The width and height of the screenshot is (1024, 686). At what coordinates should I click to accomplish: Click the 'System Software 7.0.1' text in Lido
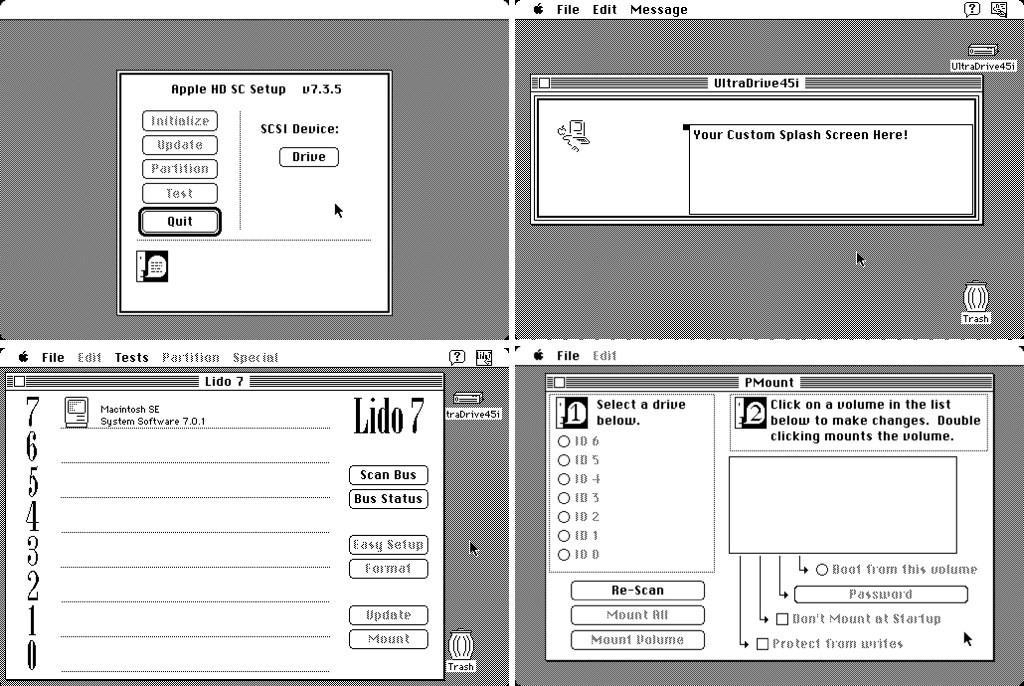(x=152, y=421)
